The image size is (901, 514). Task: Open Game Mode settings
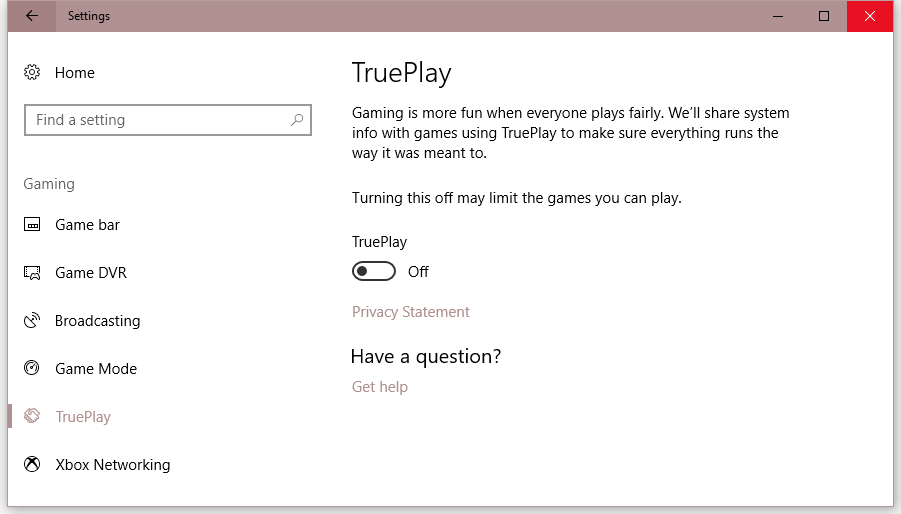tap(96, 369)
